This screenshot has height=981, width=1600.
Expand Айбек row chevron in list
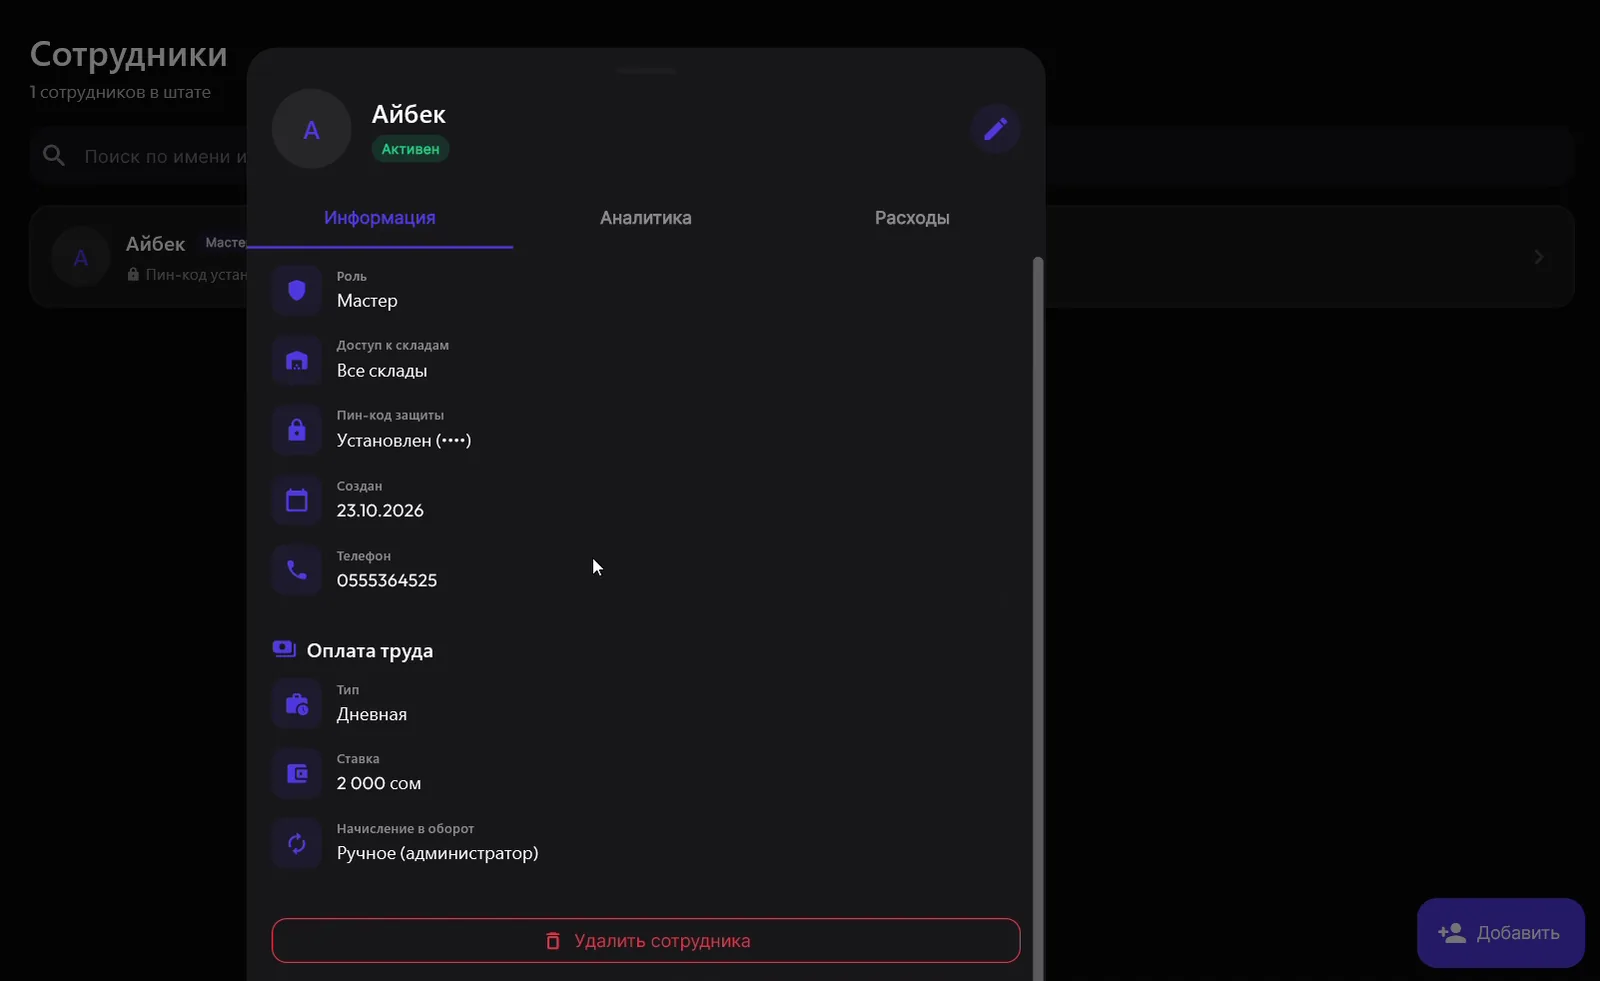(x=1539, y=257)
